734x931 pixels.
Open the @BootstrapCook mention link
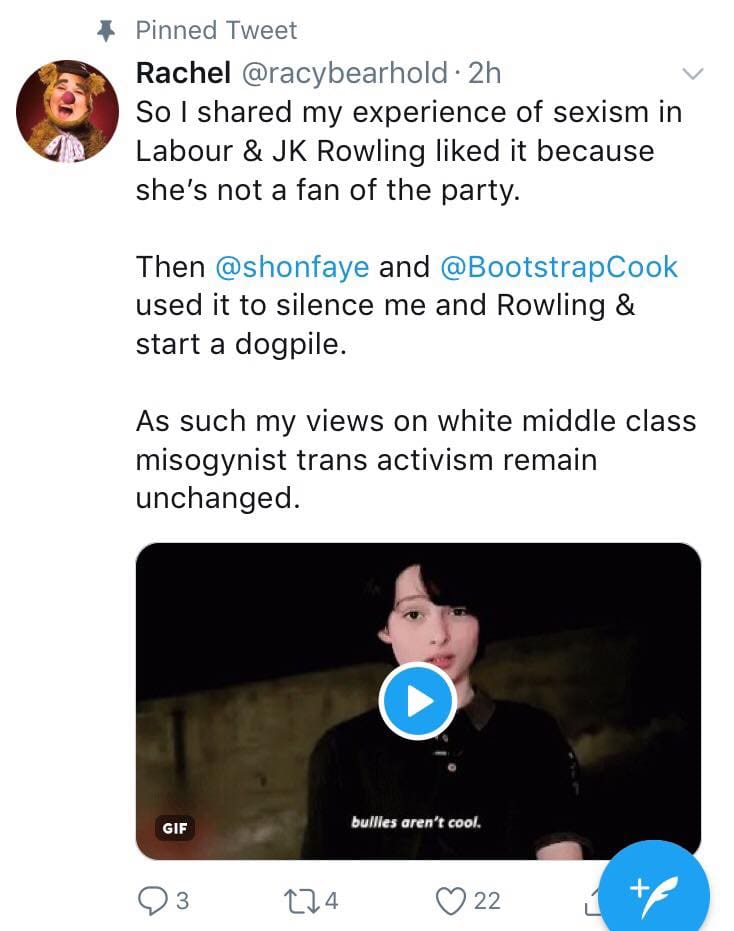tap(559, 267)
